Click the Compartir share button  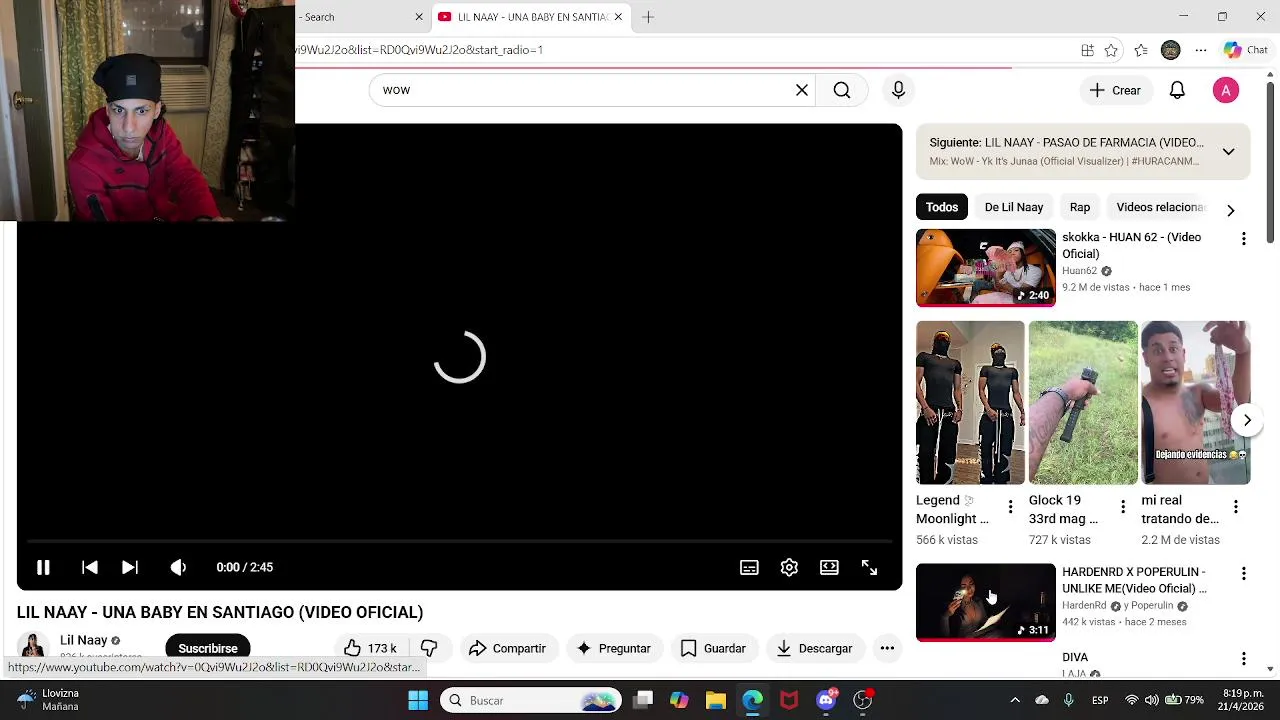tap(507, 648)
